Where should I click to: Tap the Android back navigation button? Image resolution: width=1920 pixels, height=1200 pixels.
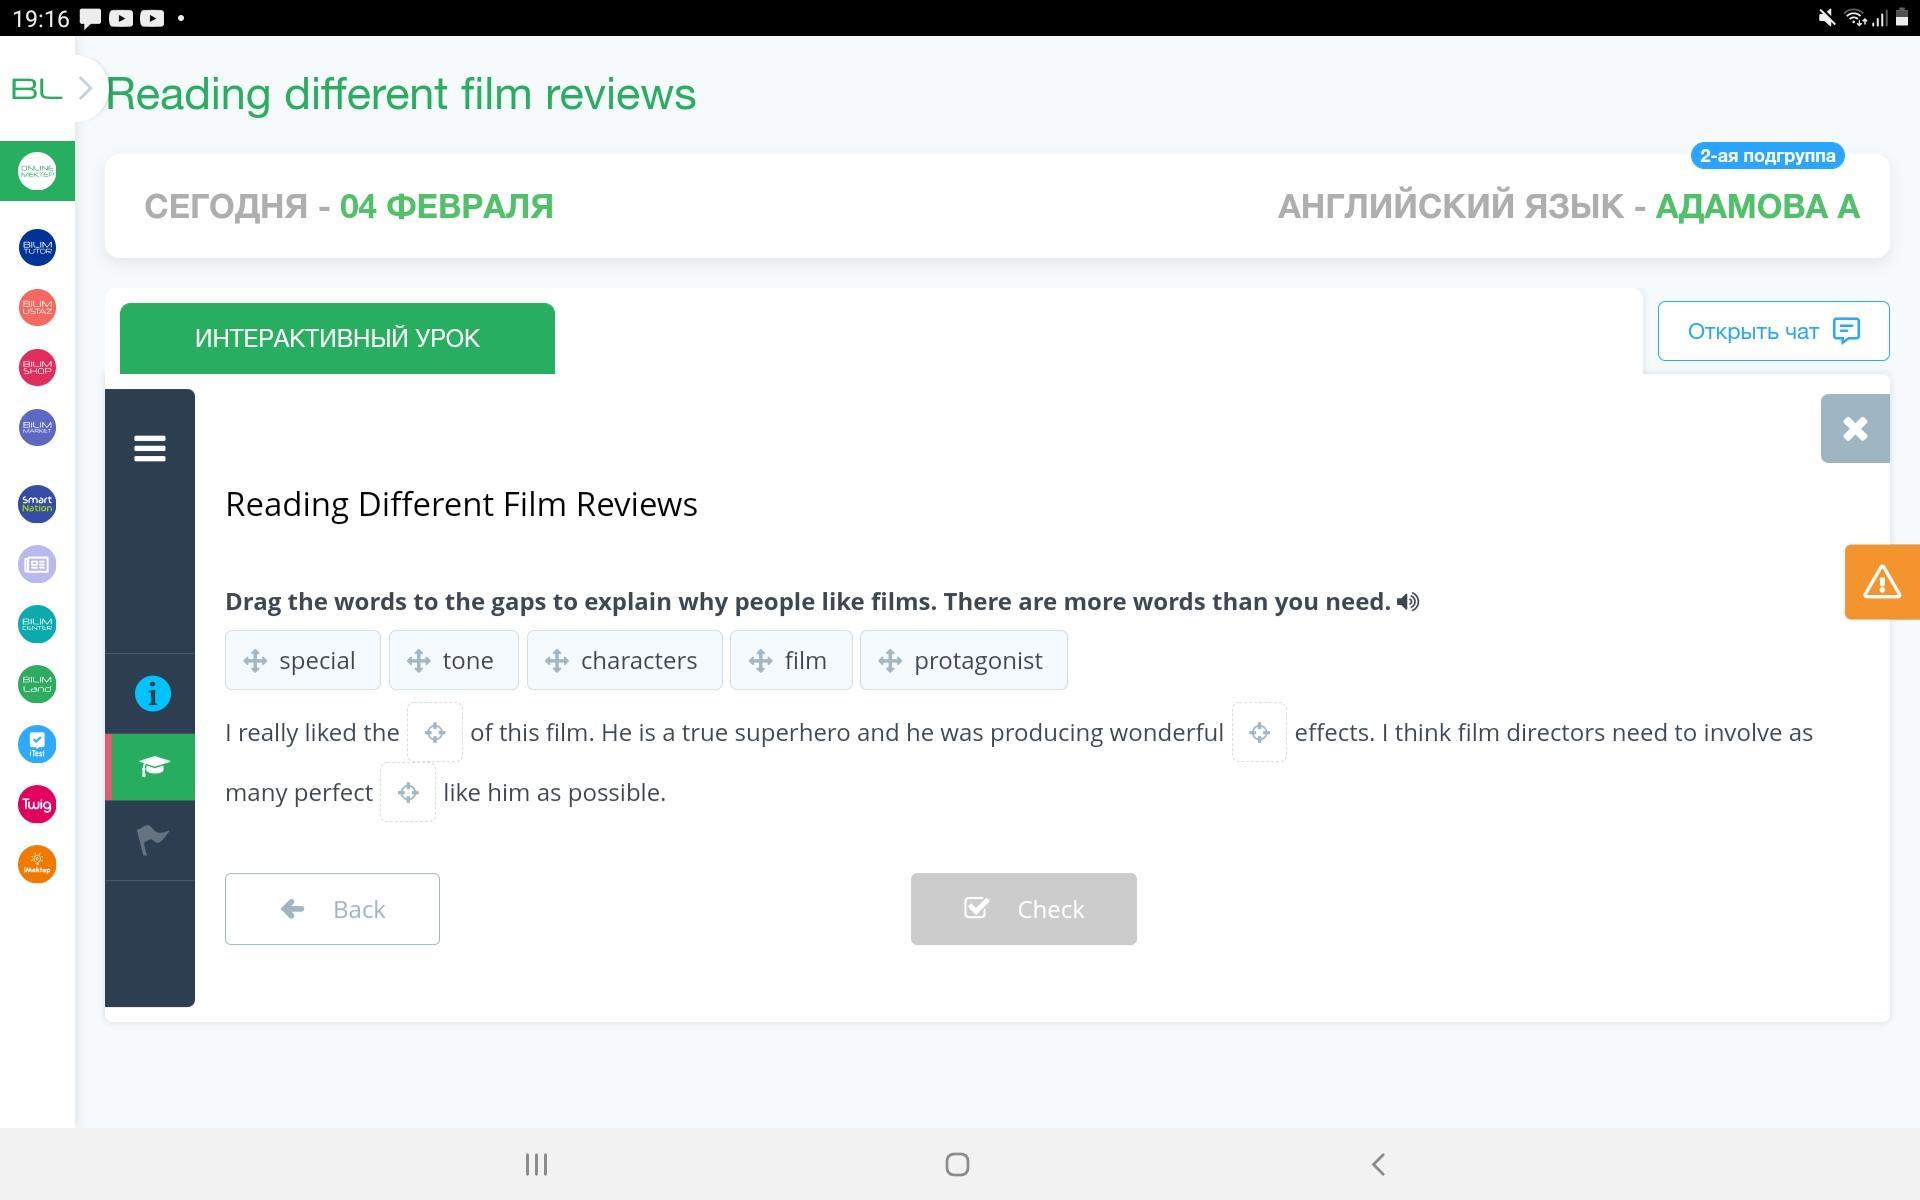(1378, 1164)
